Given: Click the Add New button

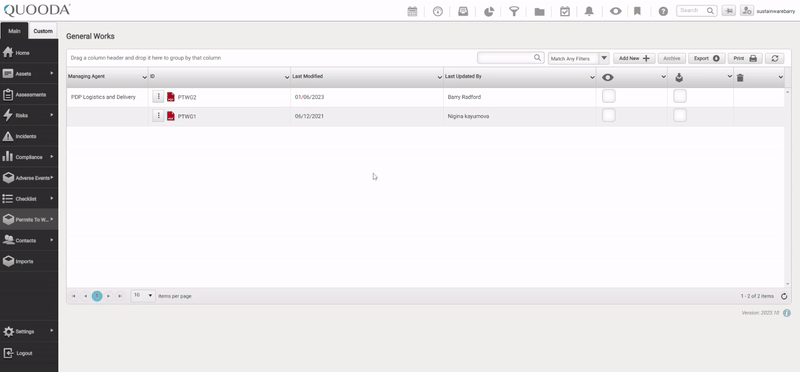Looking at the screenshot, I should pos(634,58).
